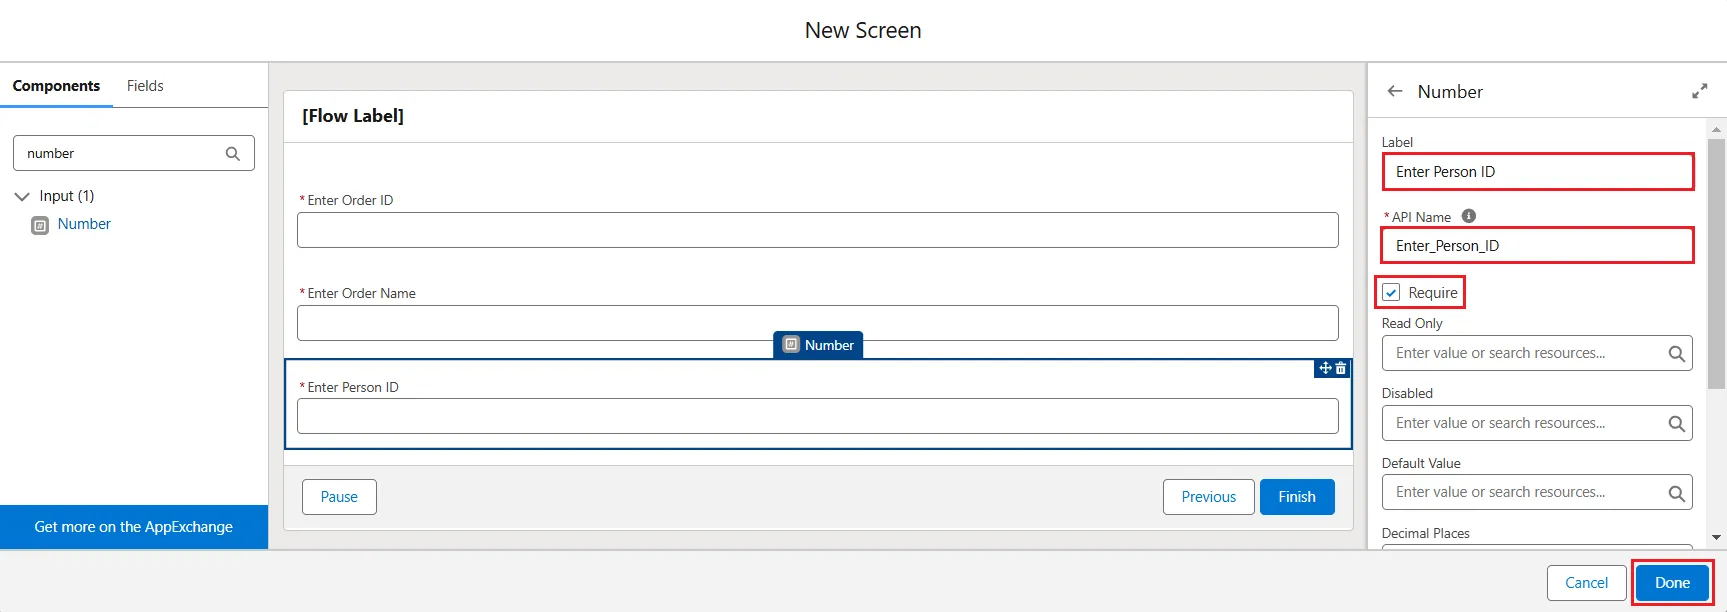Collapse the Input section
The image size is (1727, 612).
click(22, 197)
